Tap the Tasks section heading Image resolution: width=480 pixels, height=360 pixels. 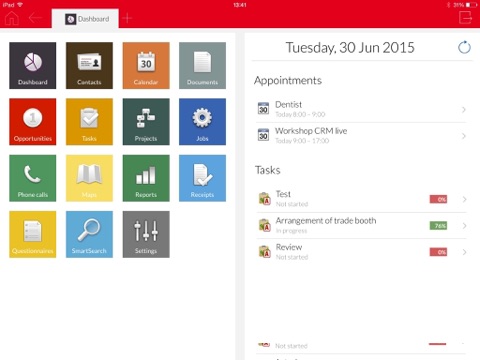coord(267,170)
